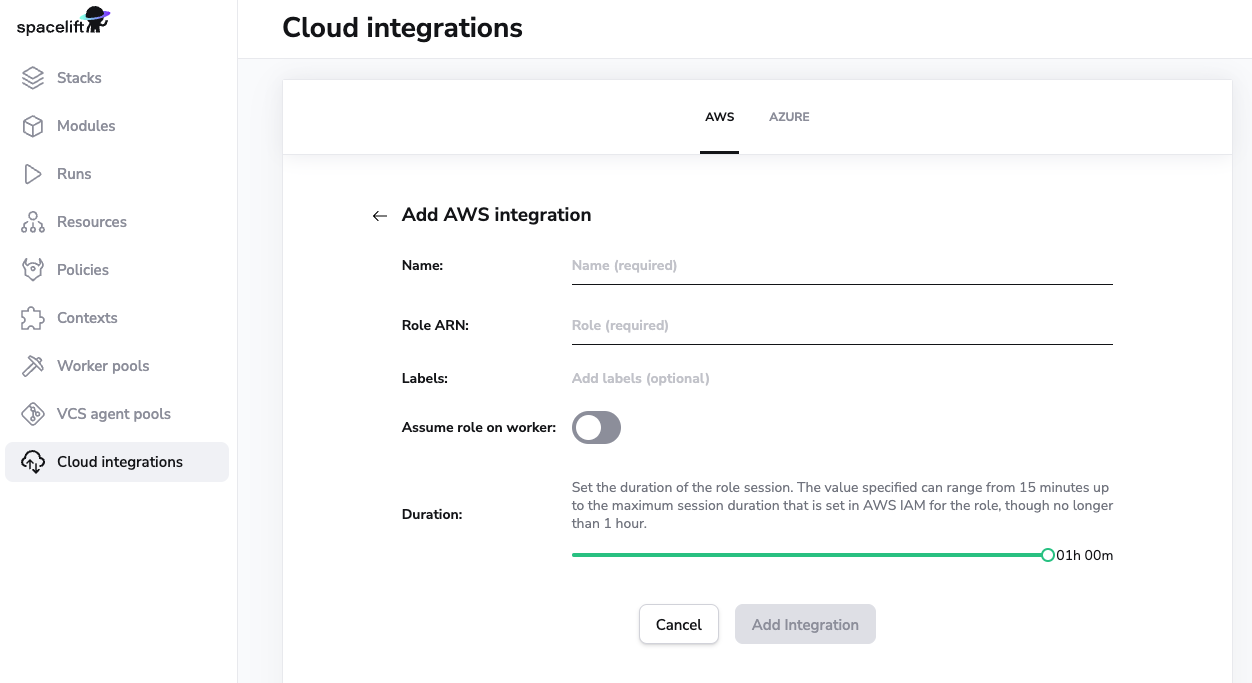
Task: Click the Policies shield icon
Action: tap(33, 270)
